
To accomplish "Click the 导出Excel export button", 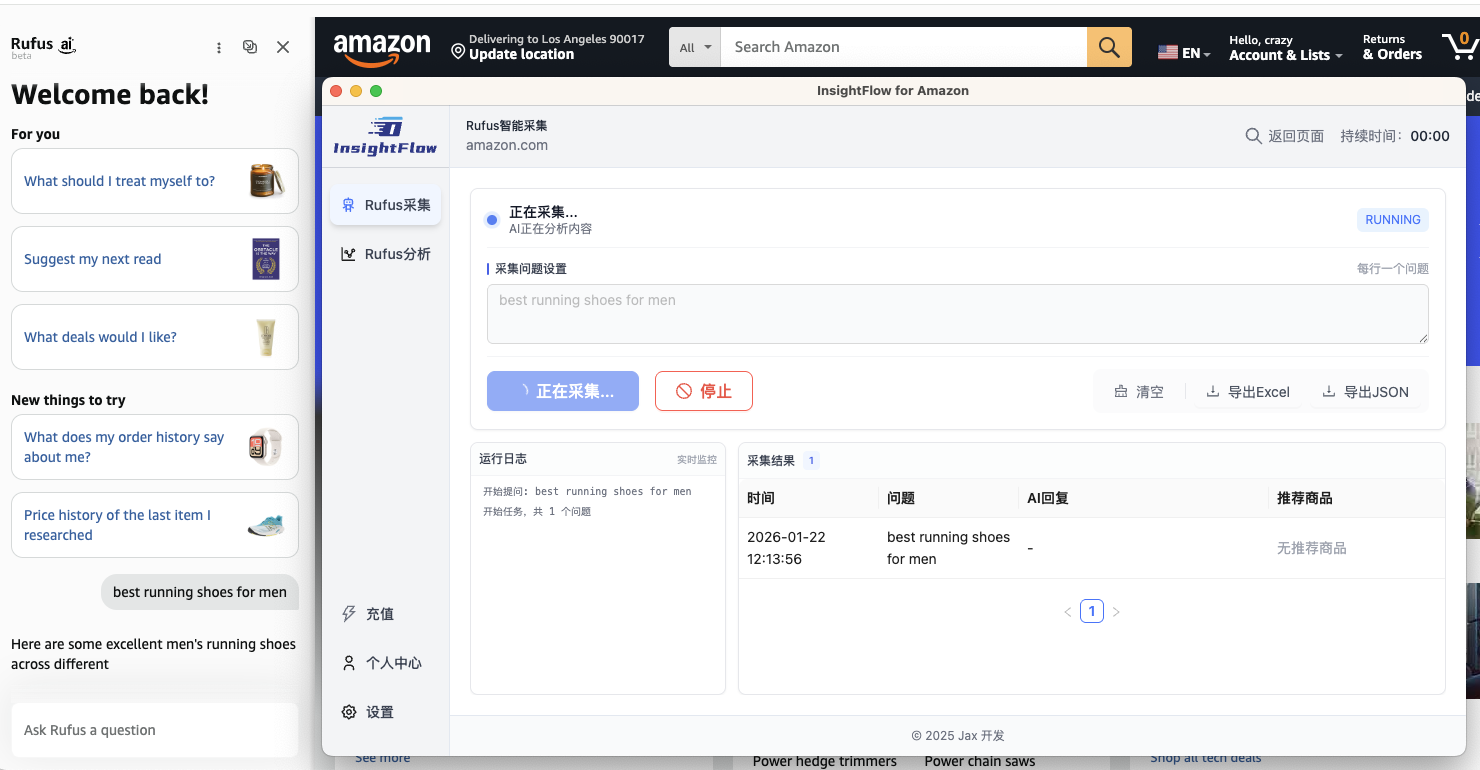I will tap(1248, 392).
